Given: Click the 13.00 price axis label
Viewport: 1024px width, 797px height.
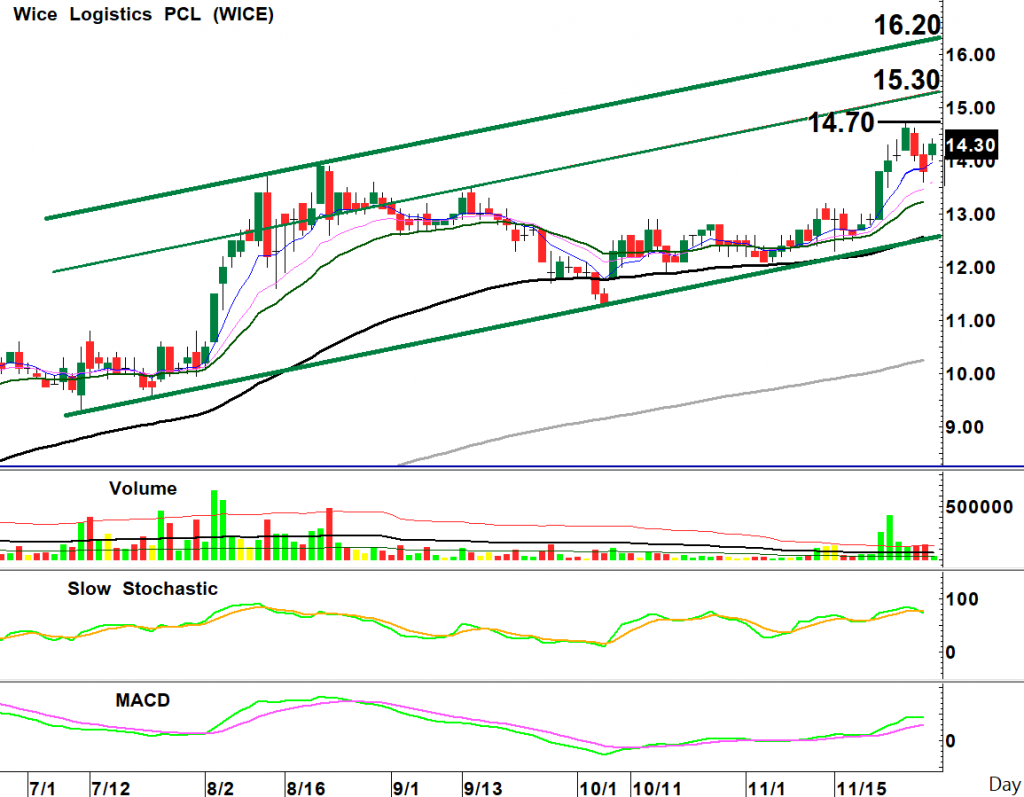Looking at the screenshot, I should point(971,214).
